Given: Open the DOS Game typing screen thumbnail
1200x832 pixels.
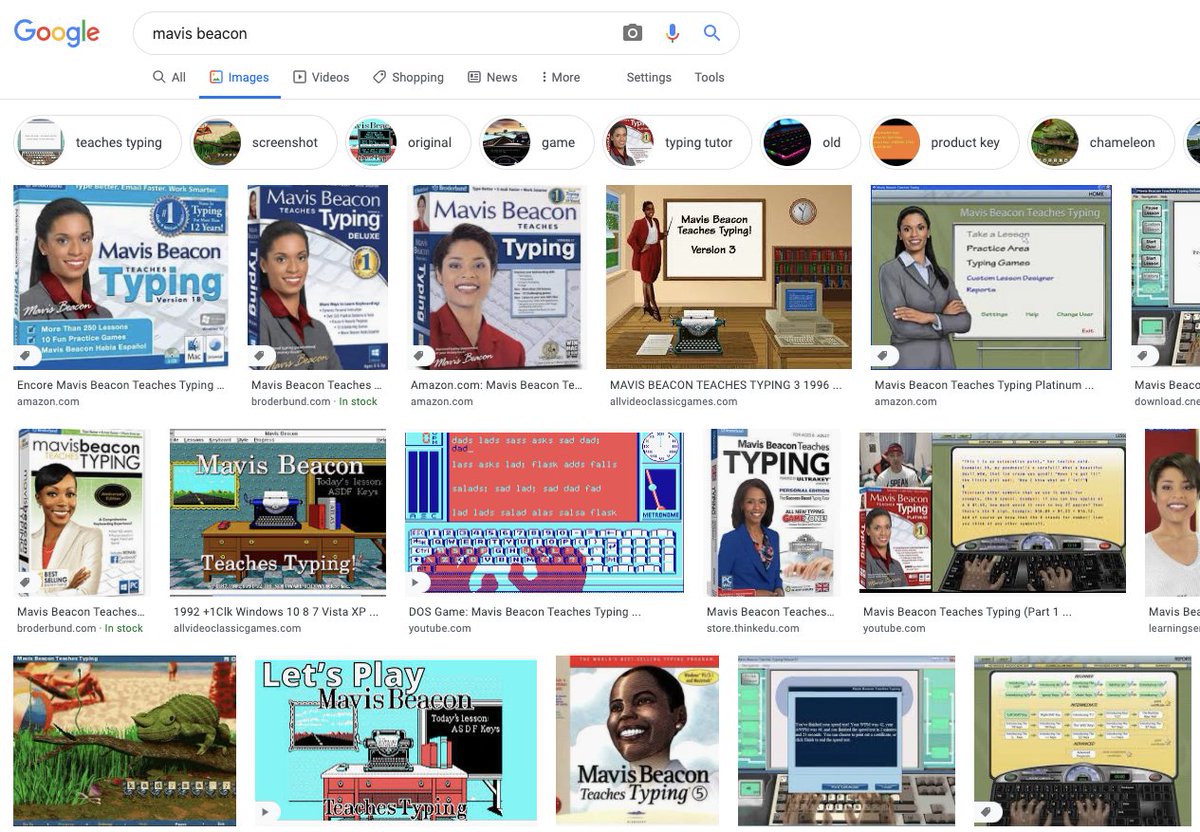Looking at the screenshot, I should coord(544,513).
